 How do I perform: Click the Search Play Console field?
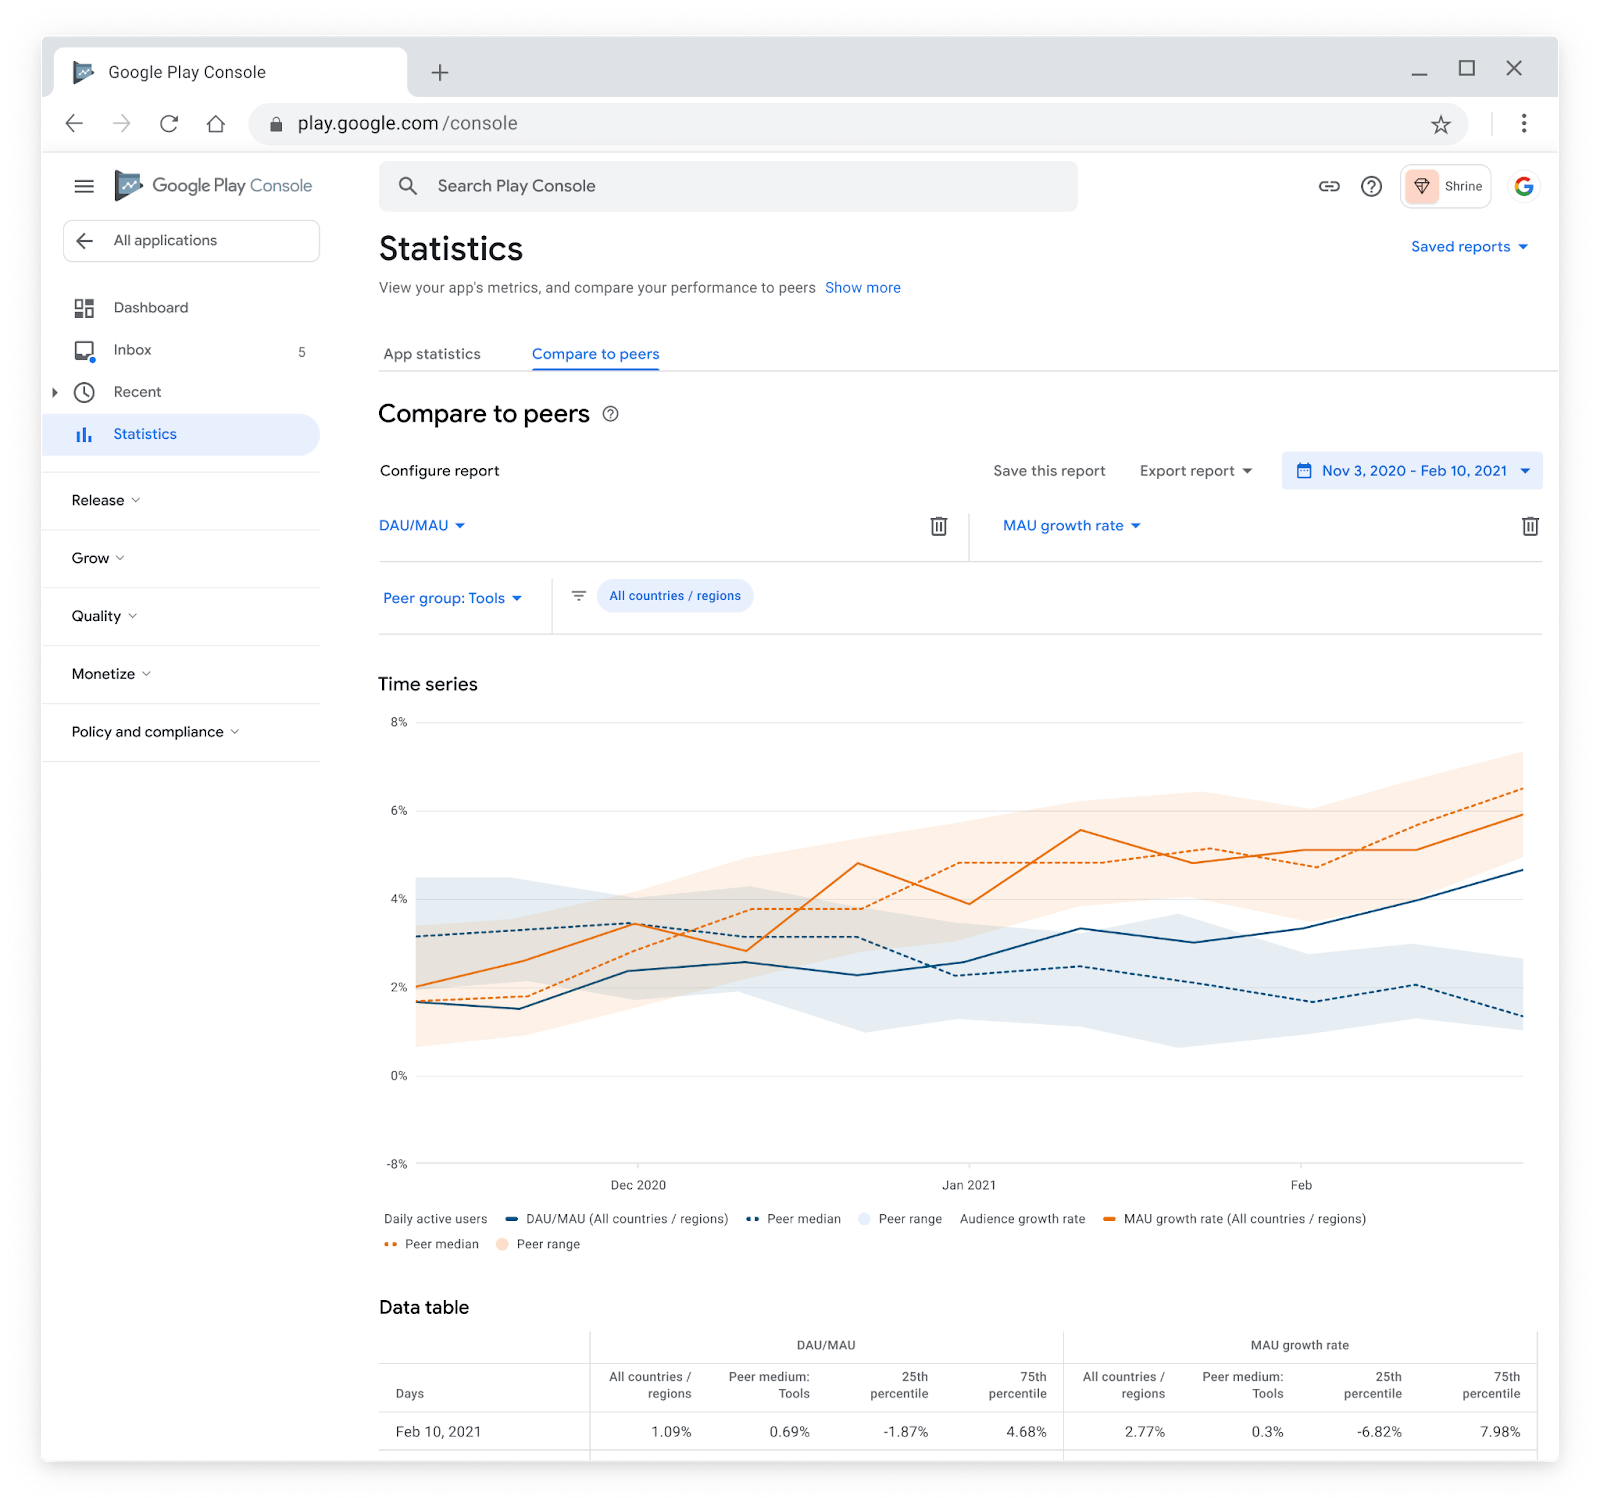click(x=728, y=186)
